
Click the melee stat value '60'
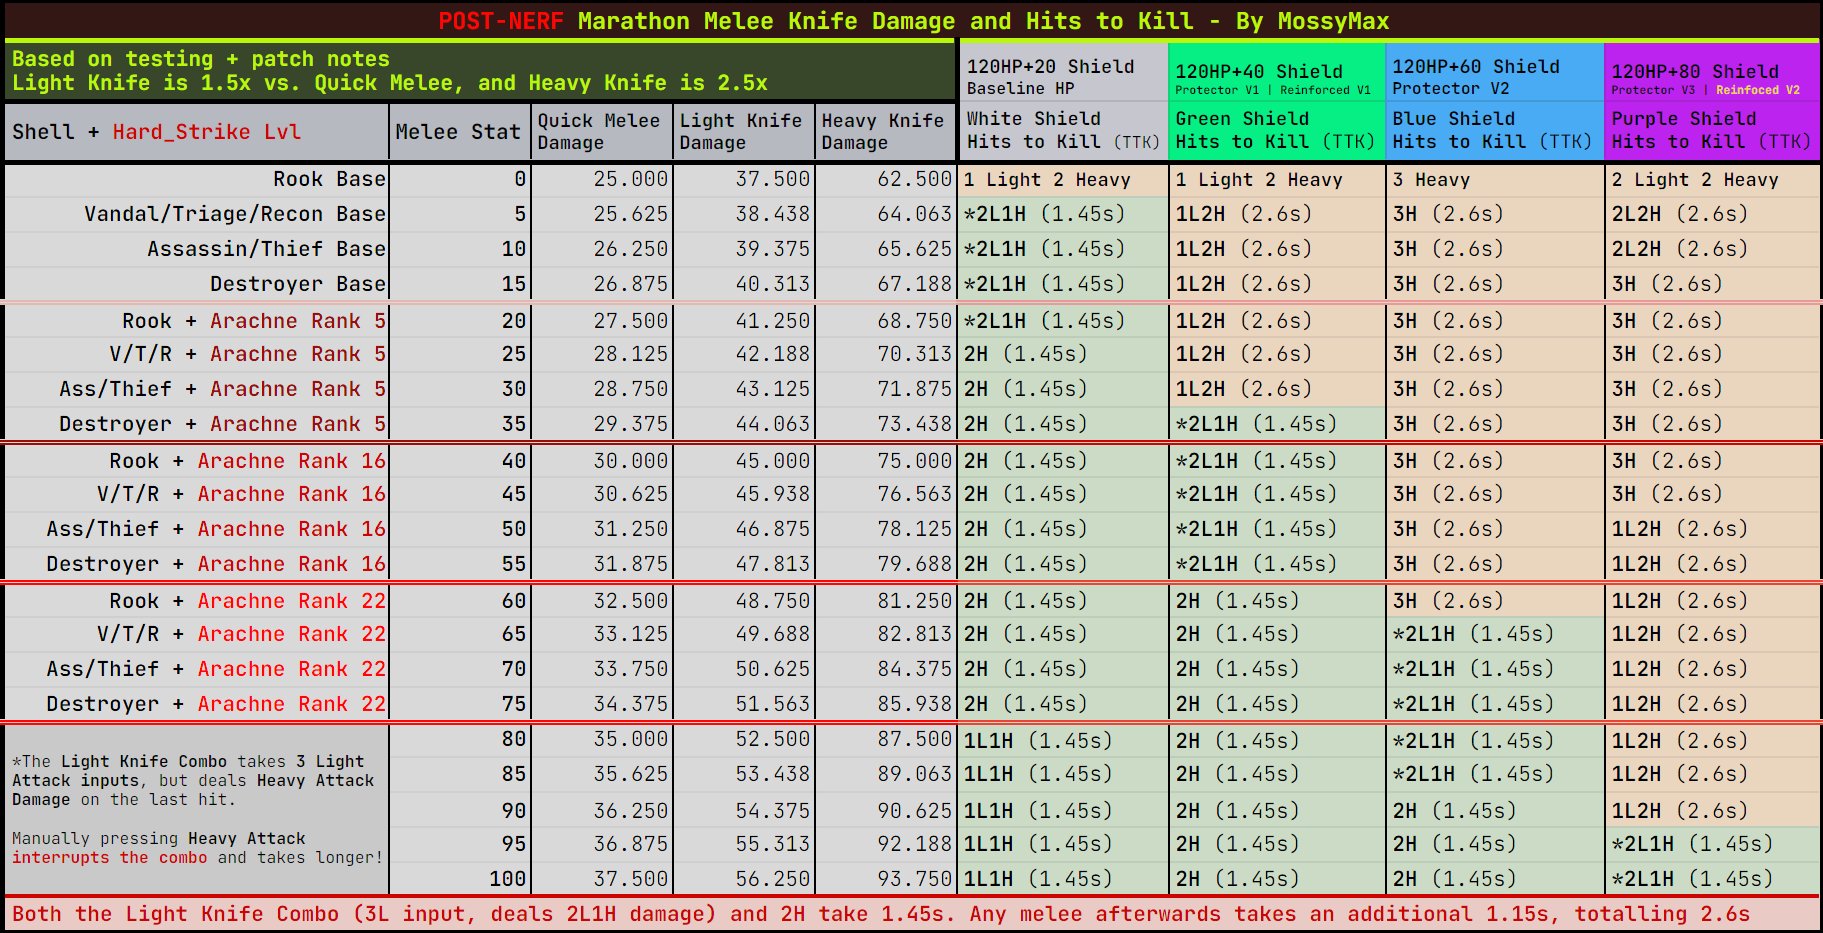point(514,601)
